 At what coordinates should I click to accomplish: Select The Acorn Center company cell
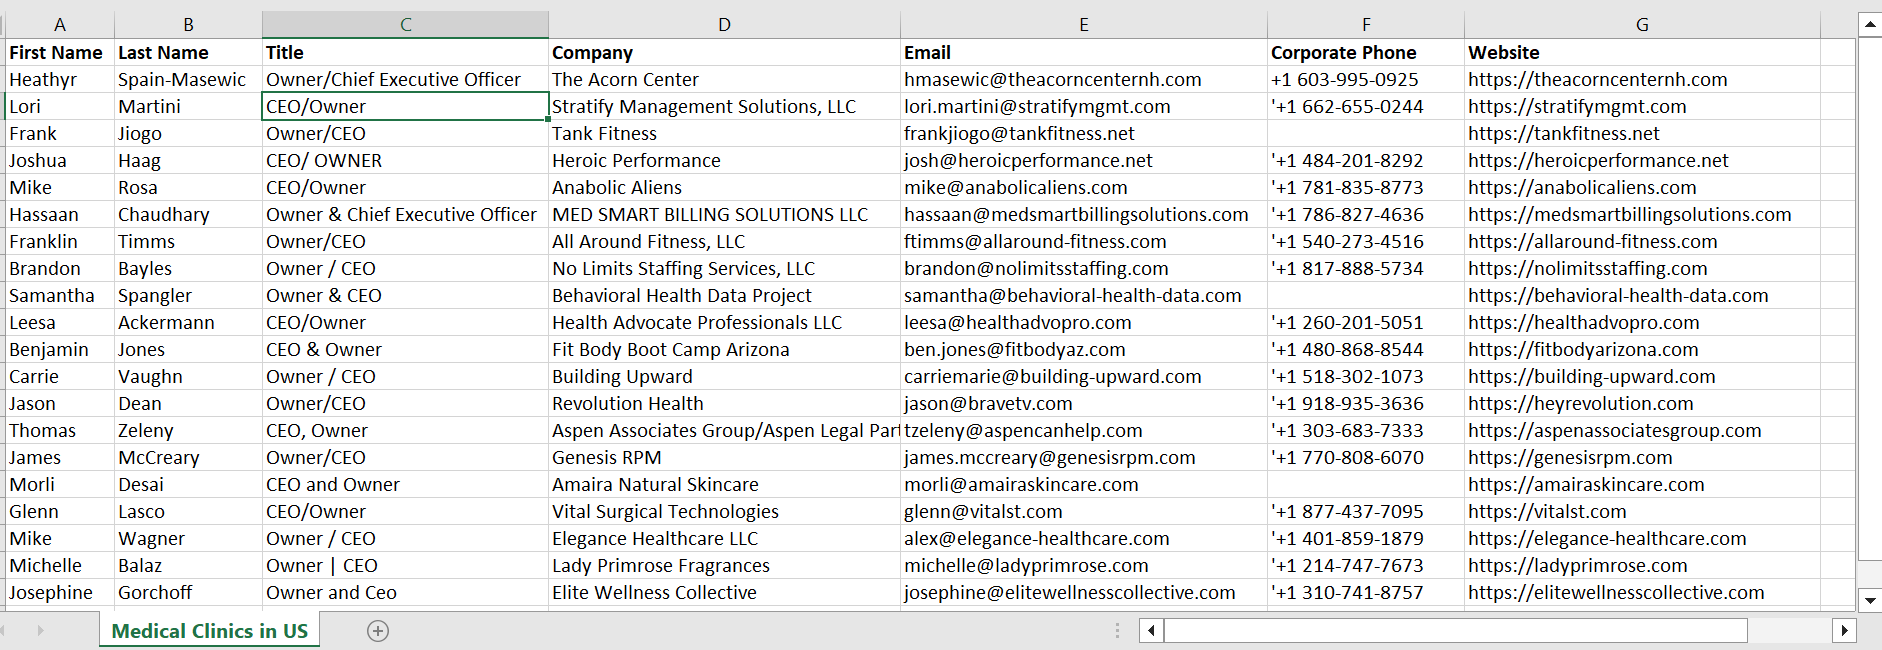pos(724,80)
